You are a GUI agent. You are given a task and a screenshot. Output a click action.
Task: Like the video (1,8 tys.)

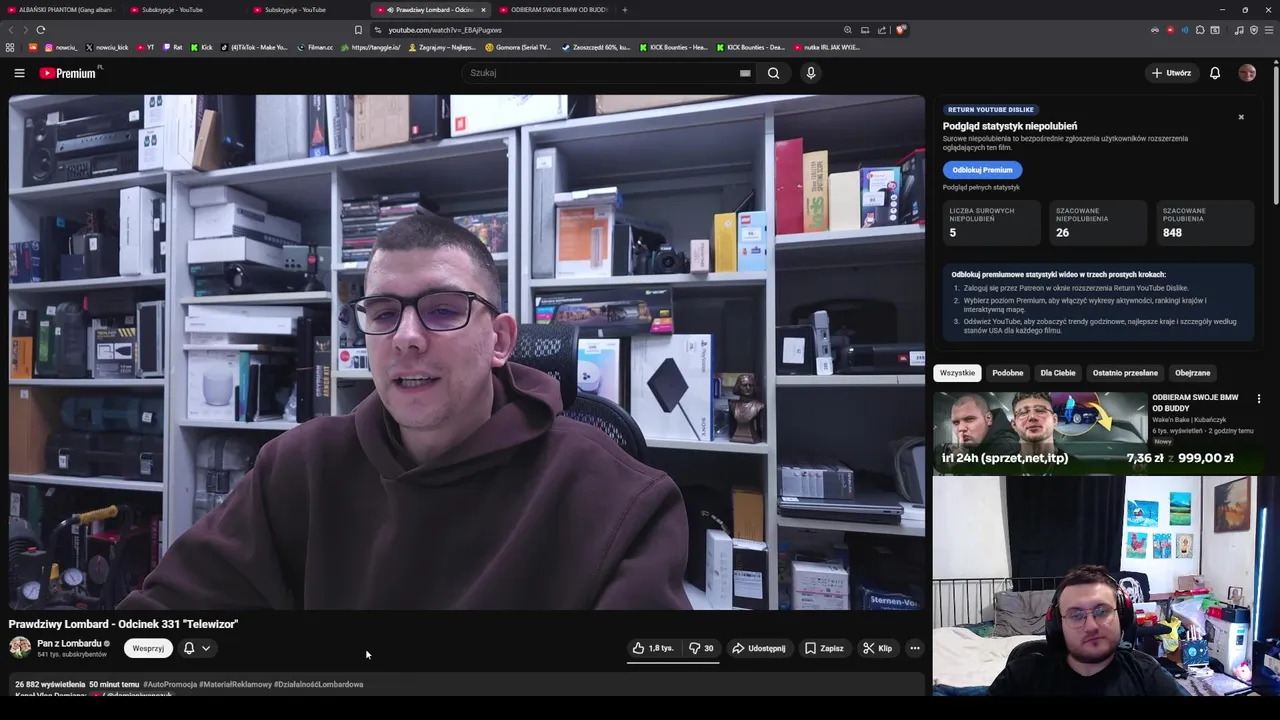tap(653, 648)
